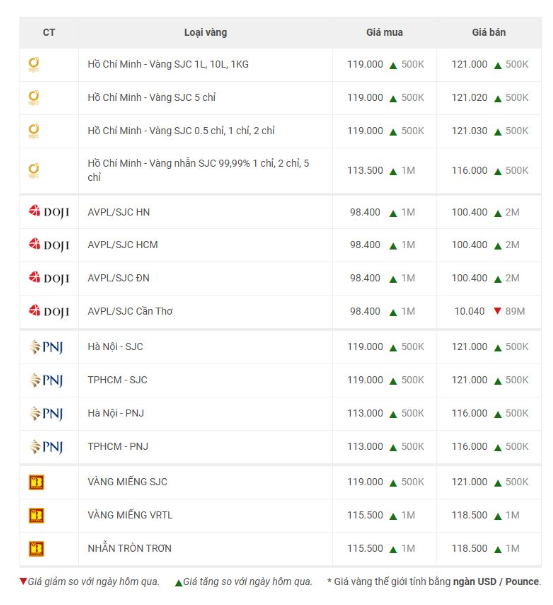Open the AVPL/SJC HCM gold type entry
Image resolution: width=553 pixels, height=605 pixels.
pos(123,245)
